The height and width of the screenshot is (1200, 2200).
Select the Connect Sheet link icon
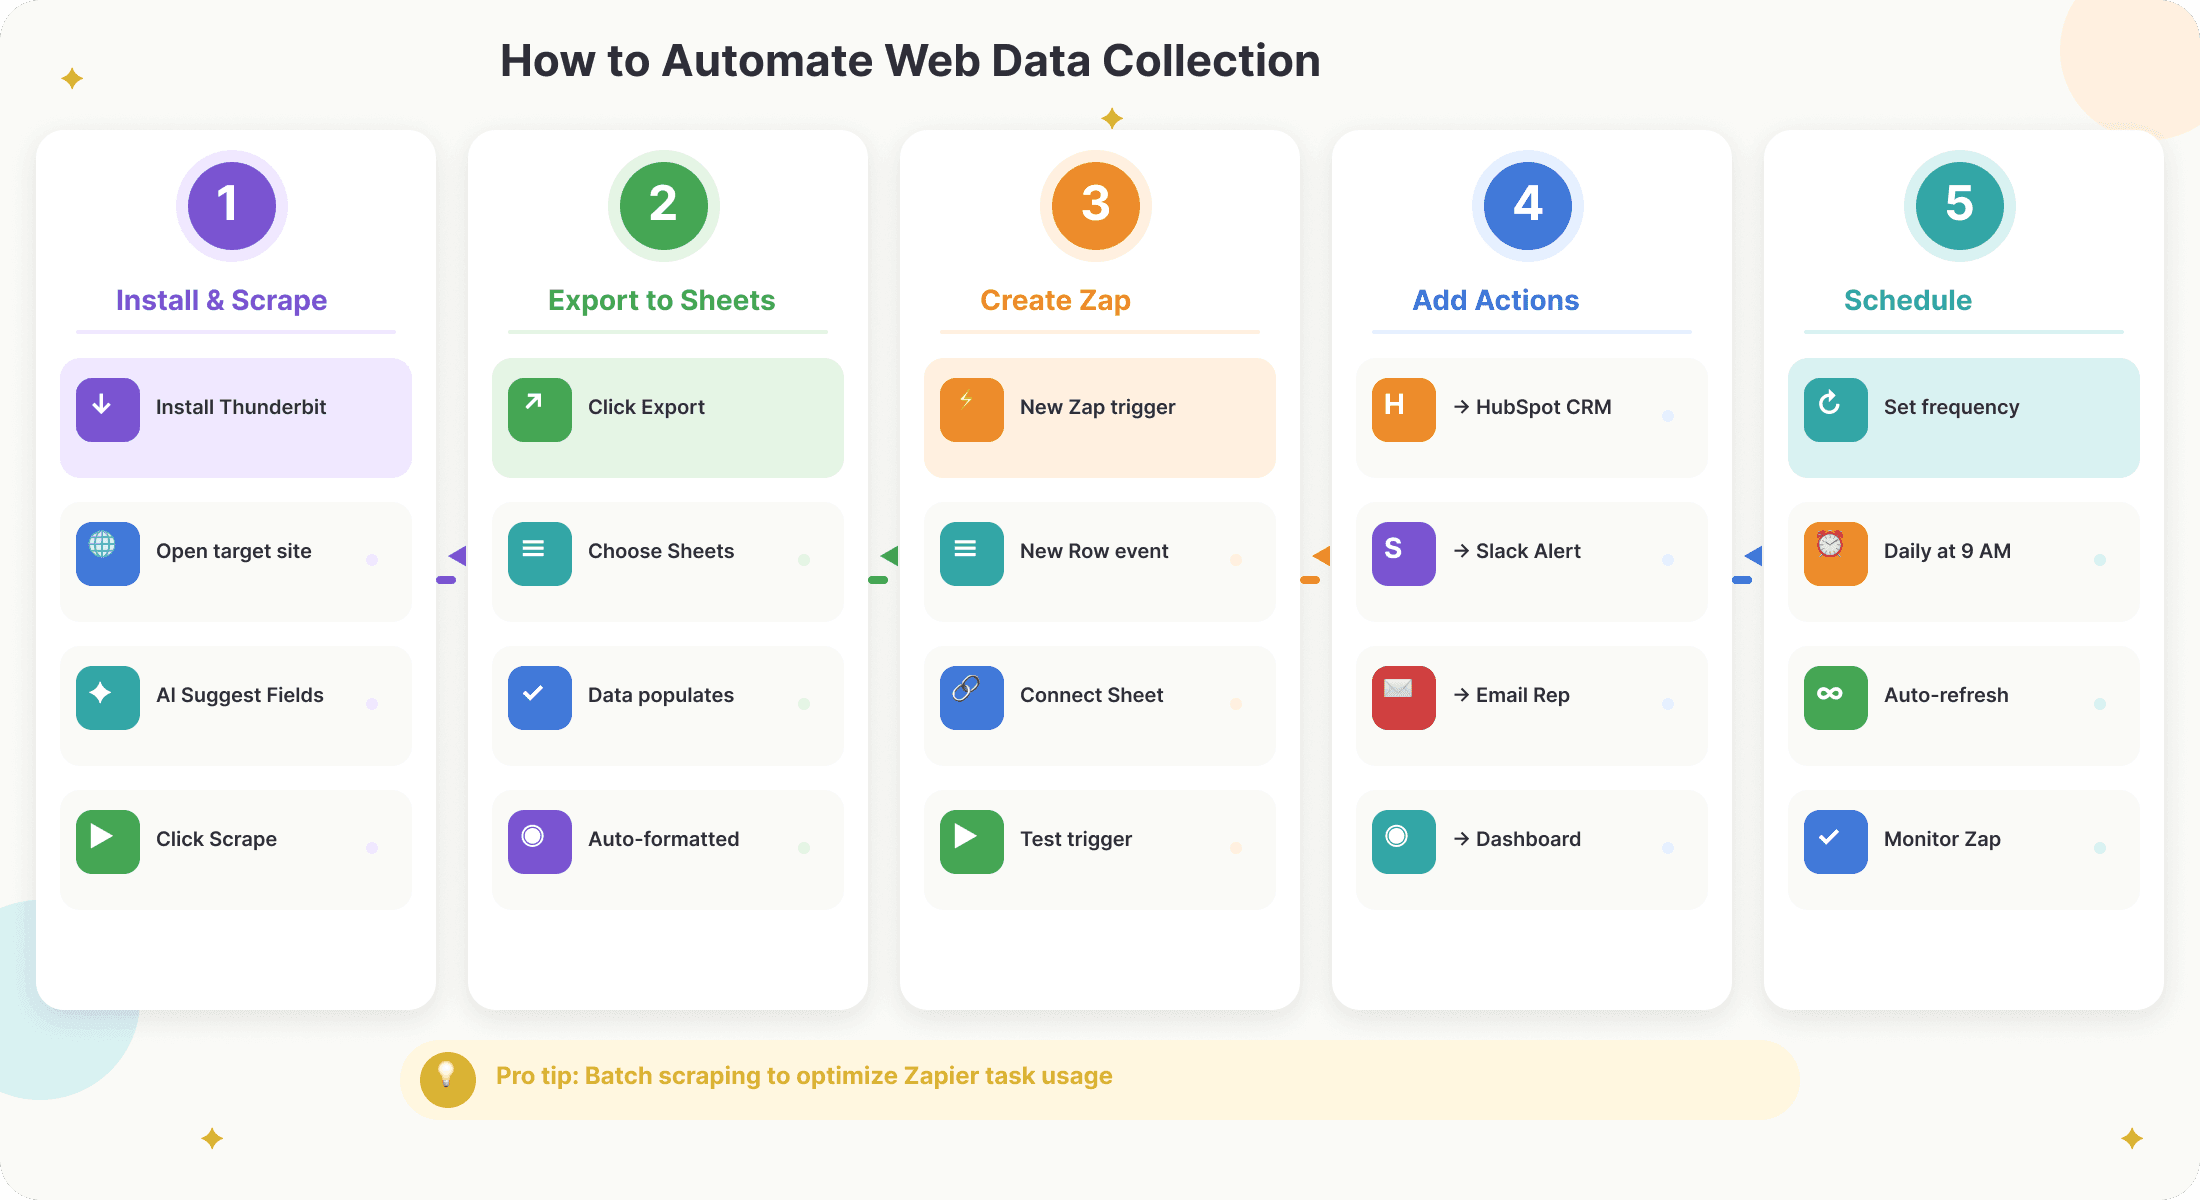pyautogui.click(x=970, y=695)
